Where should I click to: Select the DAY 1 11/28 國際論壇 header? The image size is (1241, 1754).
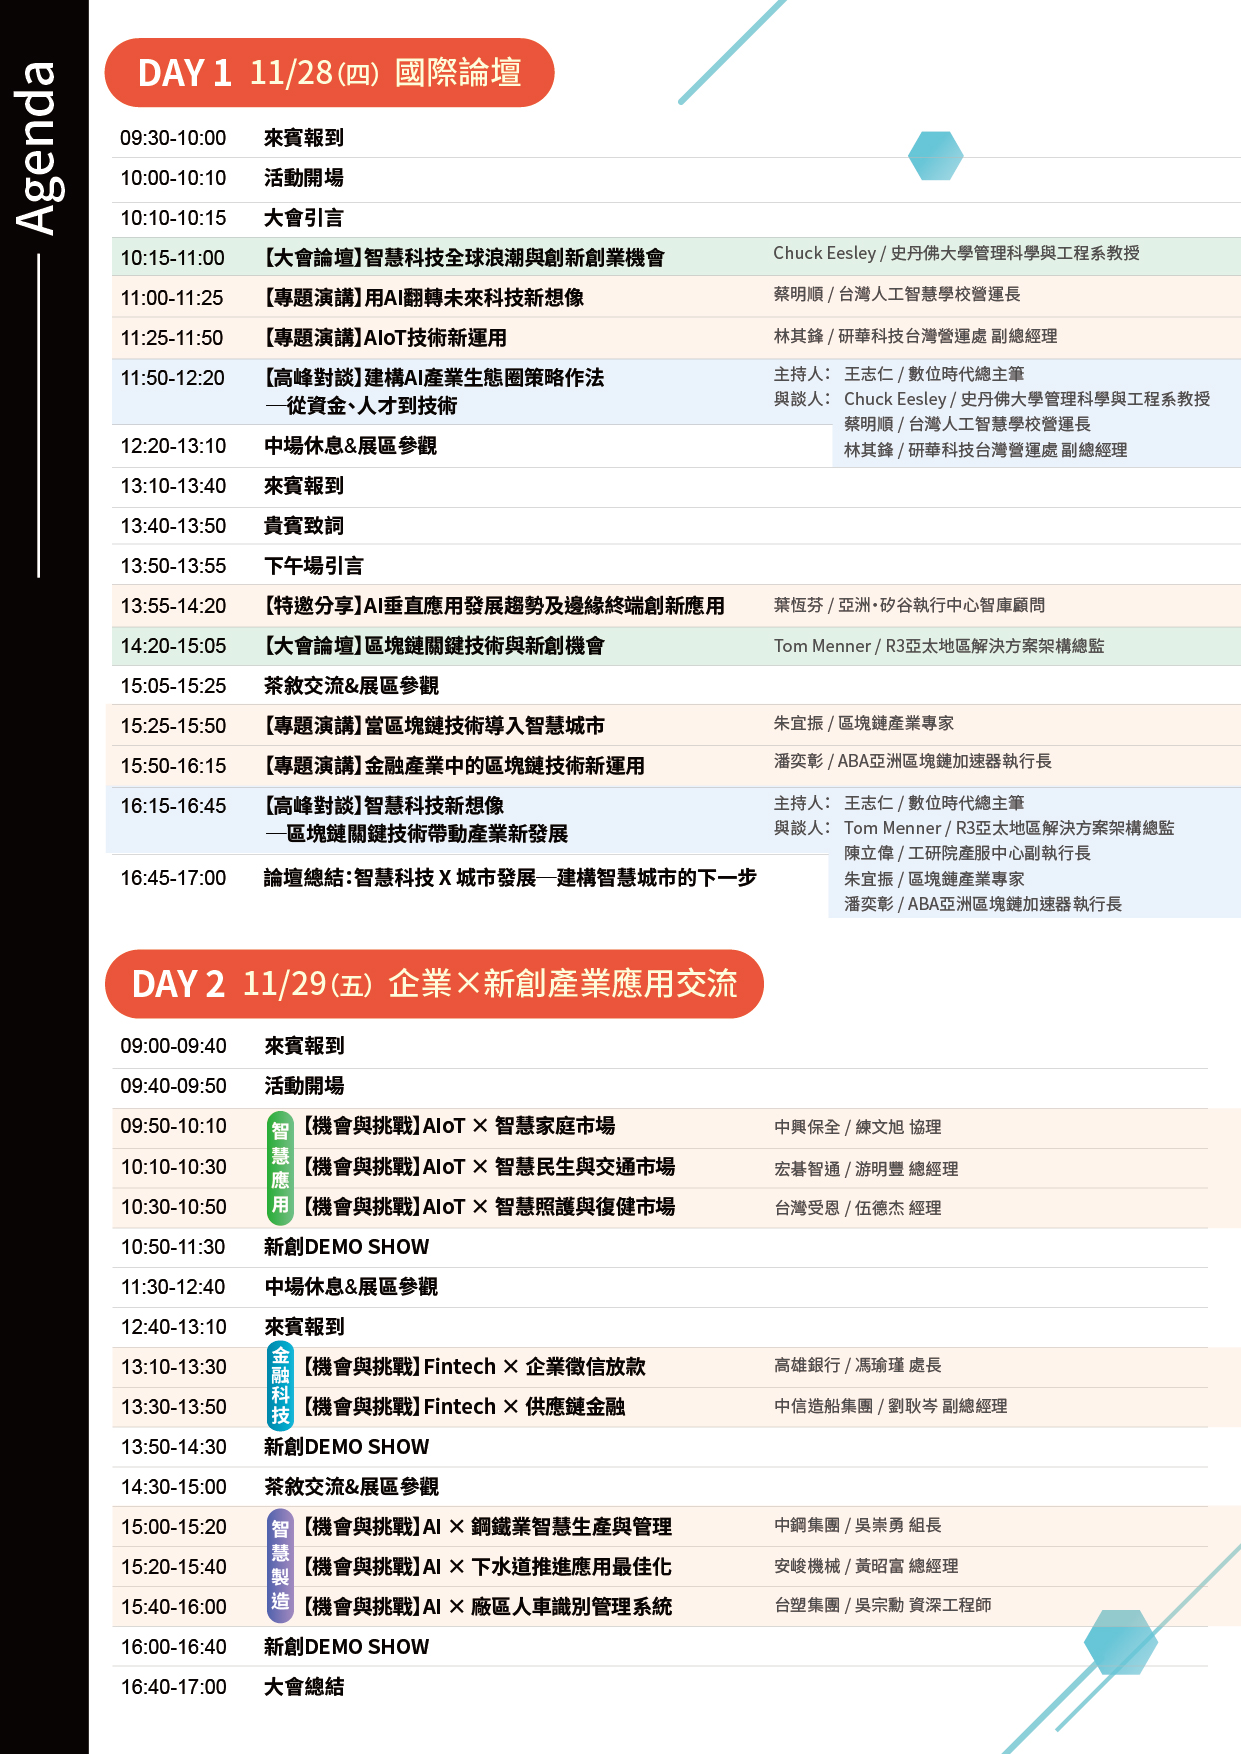pos(329,73)
